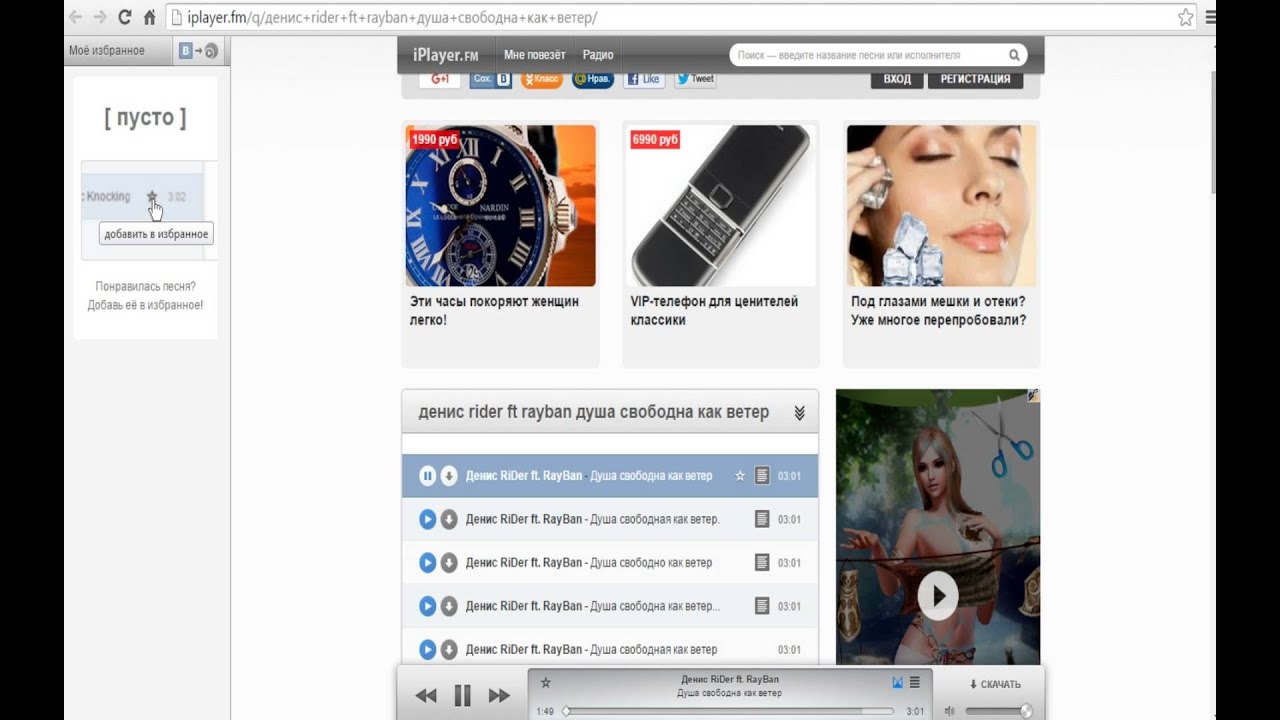Show lyrics for Душа свободно как ветер
Viewport: 1280px width, 720px height.
[762, 563]
